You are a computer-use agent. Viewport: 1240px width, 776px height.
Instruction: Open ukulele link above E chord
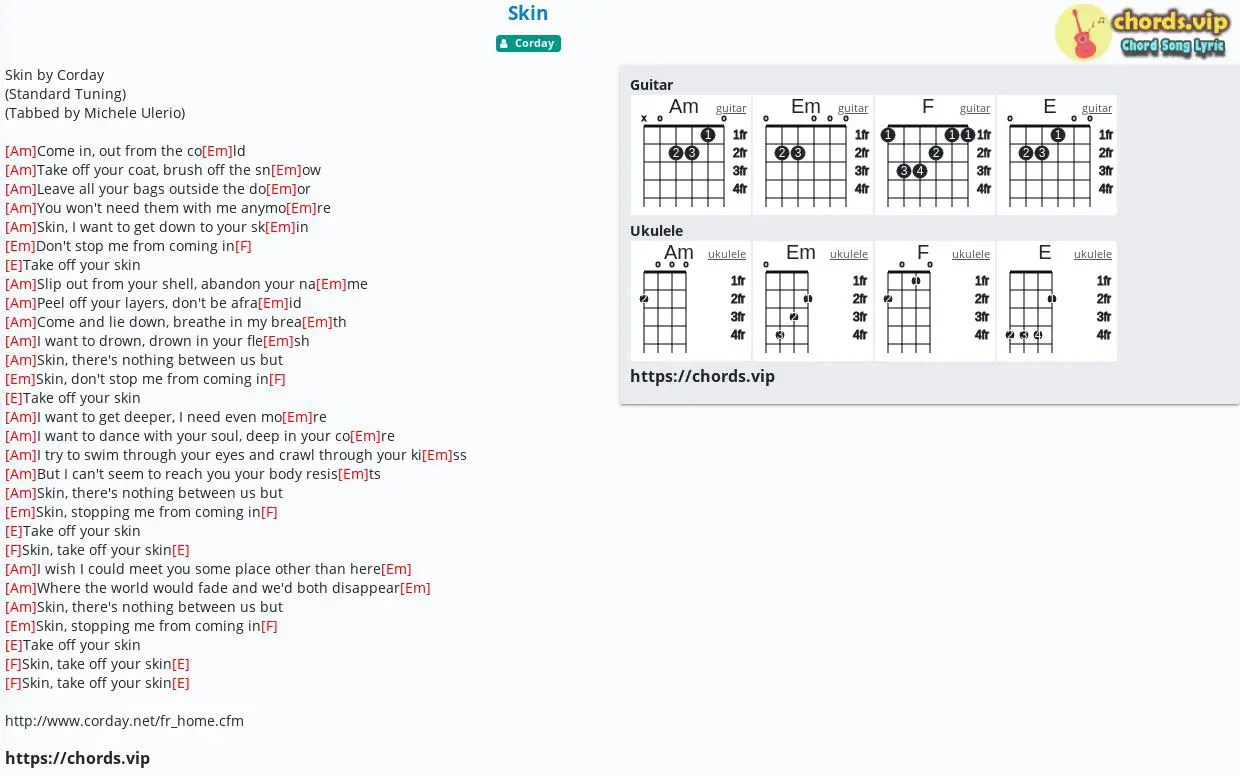tap(1093, 254)
